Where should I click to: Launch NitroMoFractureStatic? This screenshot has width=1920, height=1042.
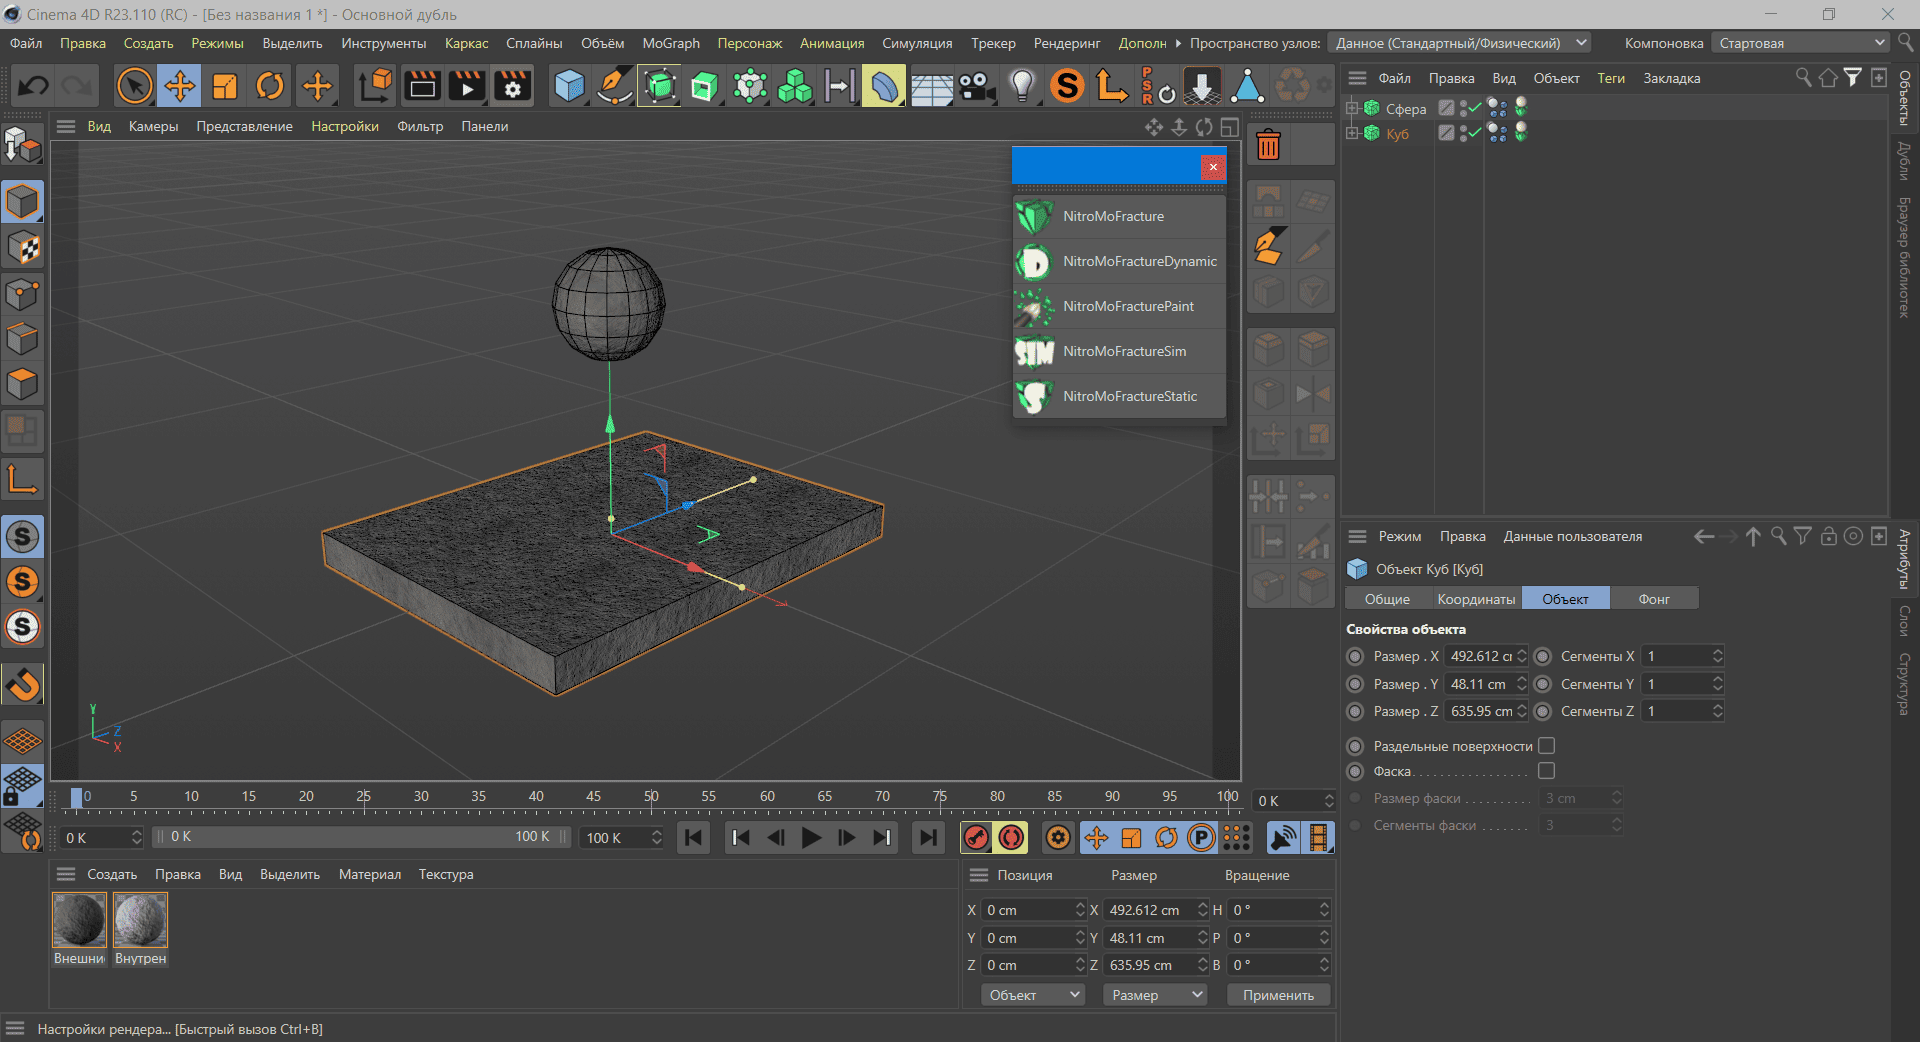pos(1119,396)
